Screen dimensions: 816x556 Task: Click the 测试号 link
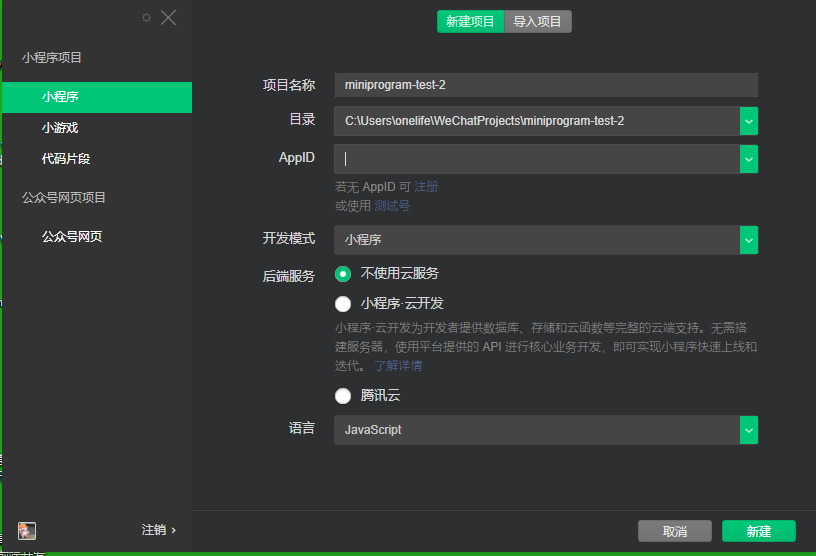(x=392, y=206)
